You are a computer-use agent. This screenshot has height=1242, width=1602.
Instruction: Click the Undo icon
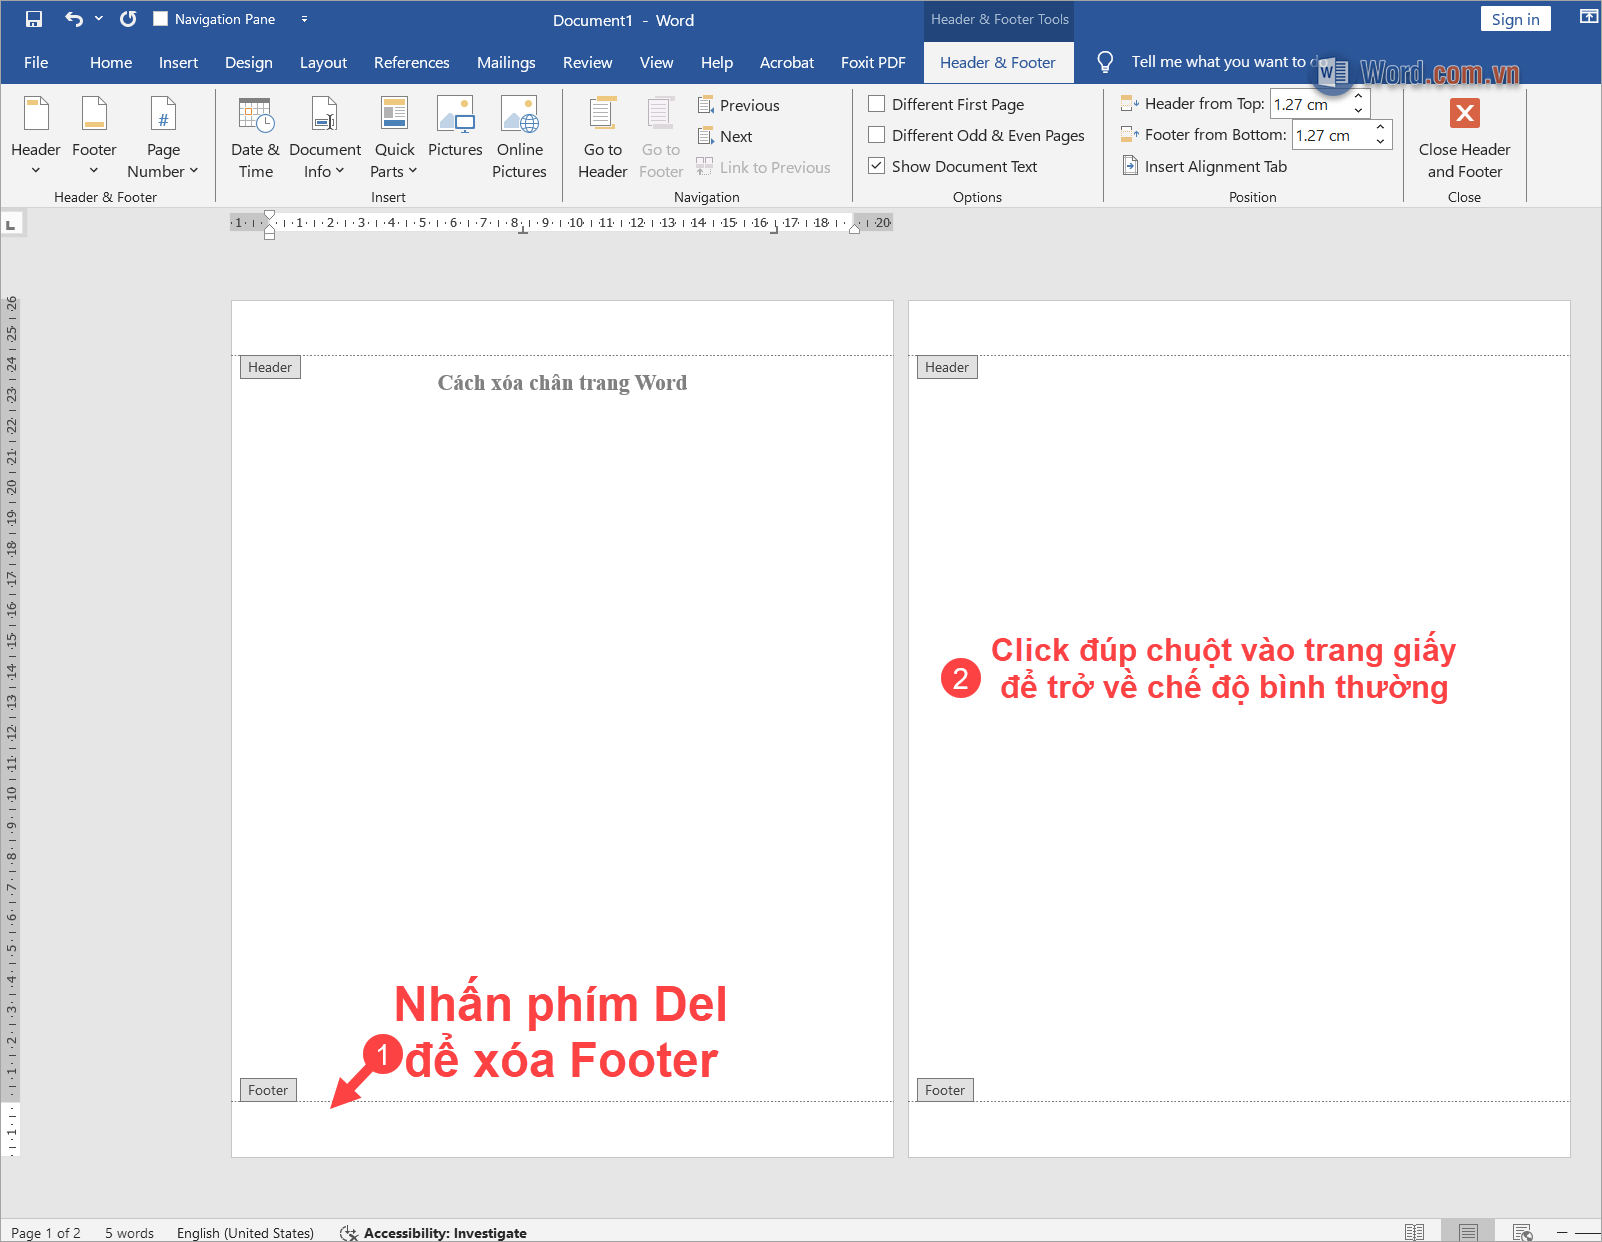[73, 19]
